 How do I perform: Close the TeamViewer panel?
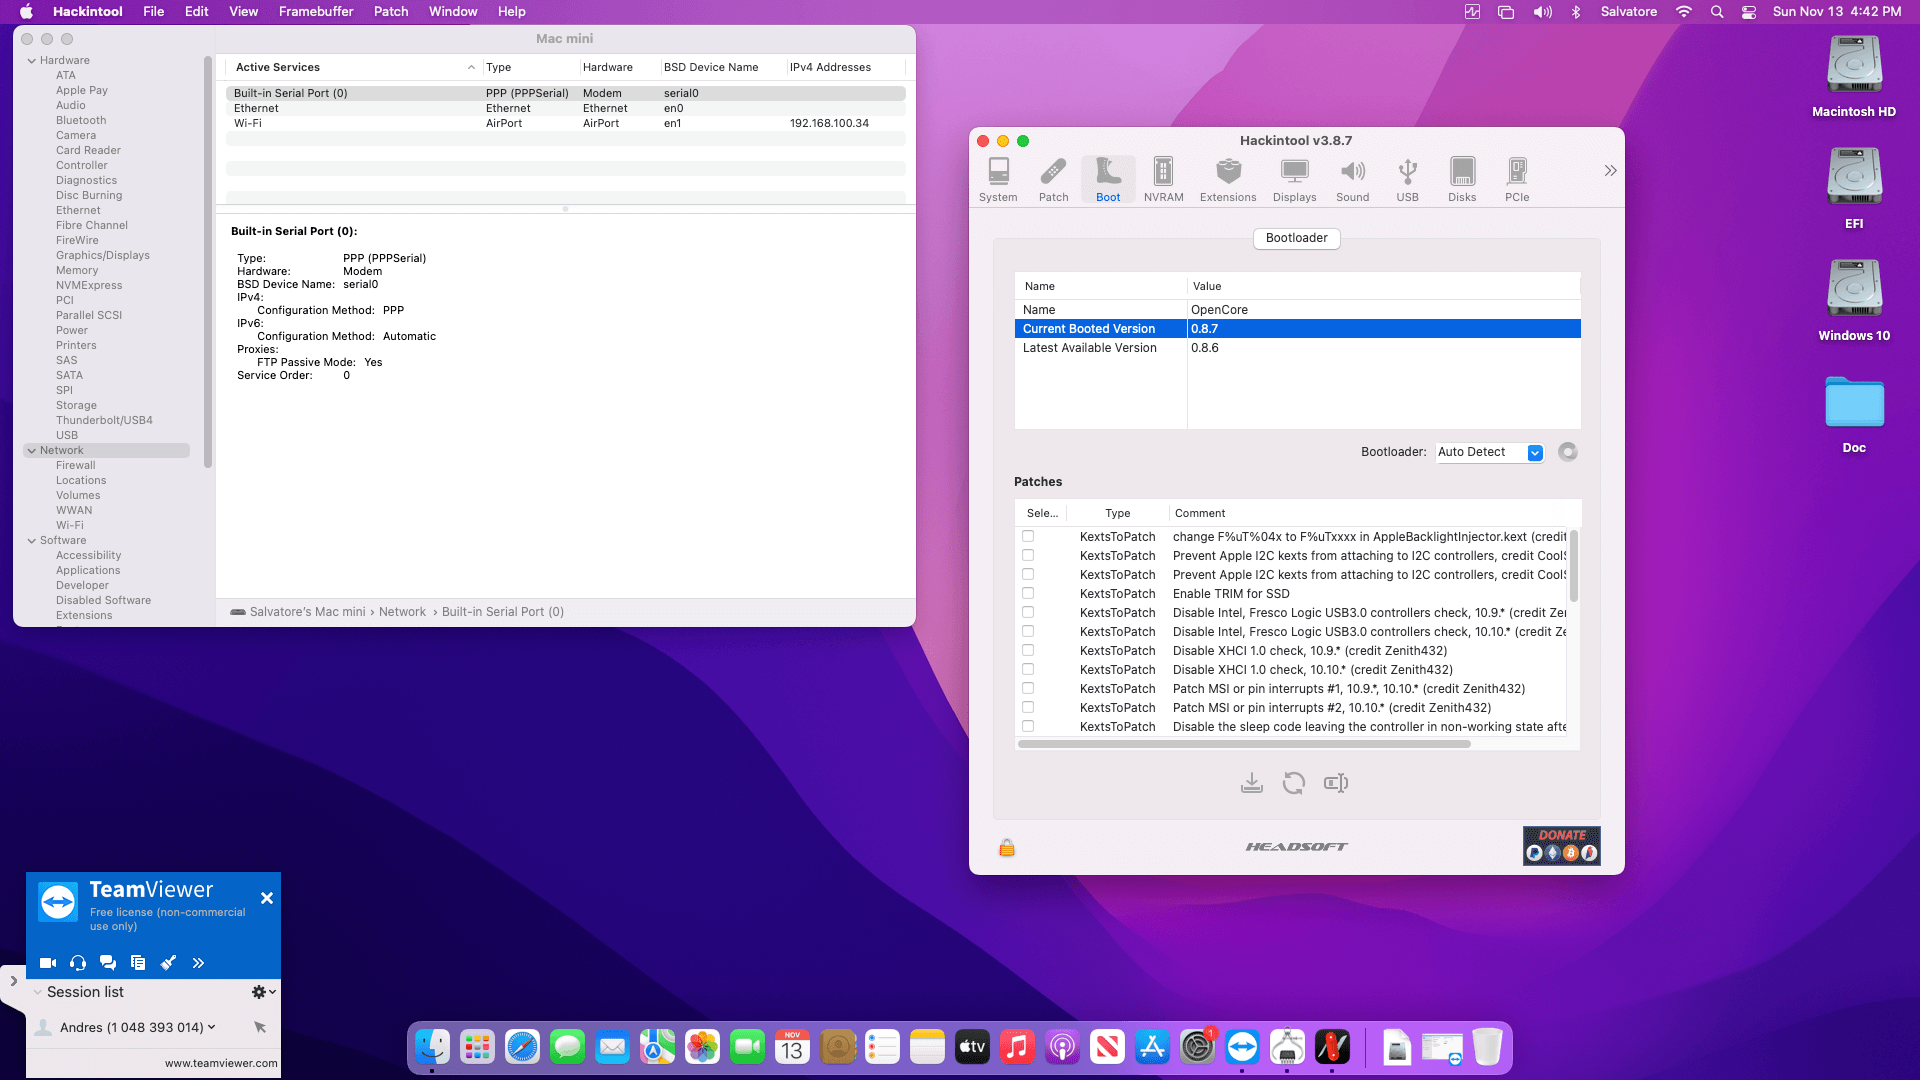(267, 898)
